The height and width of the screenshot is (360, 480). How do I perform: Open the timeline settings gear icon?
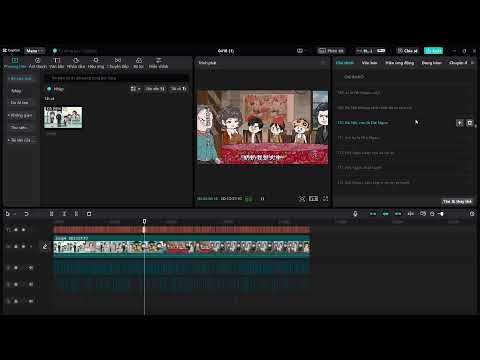472,214
